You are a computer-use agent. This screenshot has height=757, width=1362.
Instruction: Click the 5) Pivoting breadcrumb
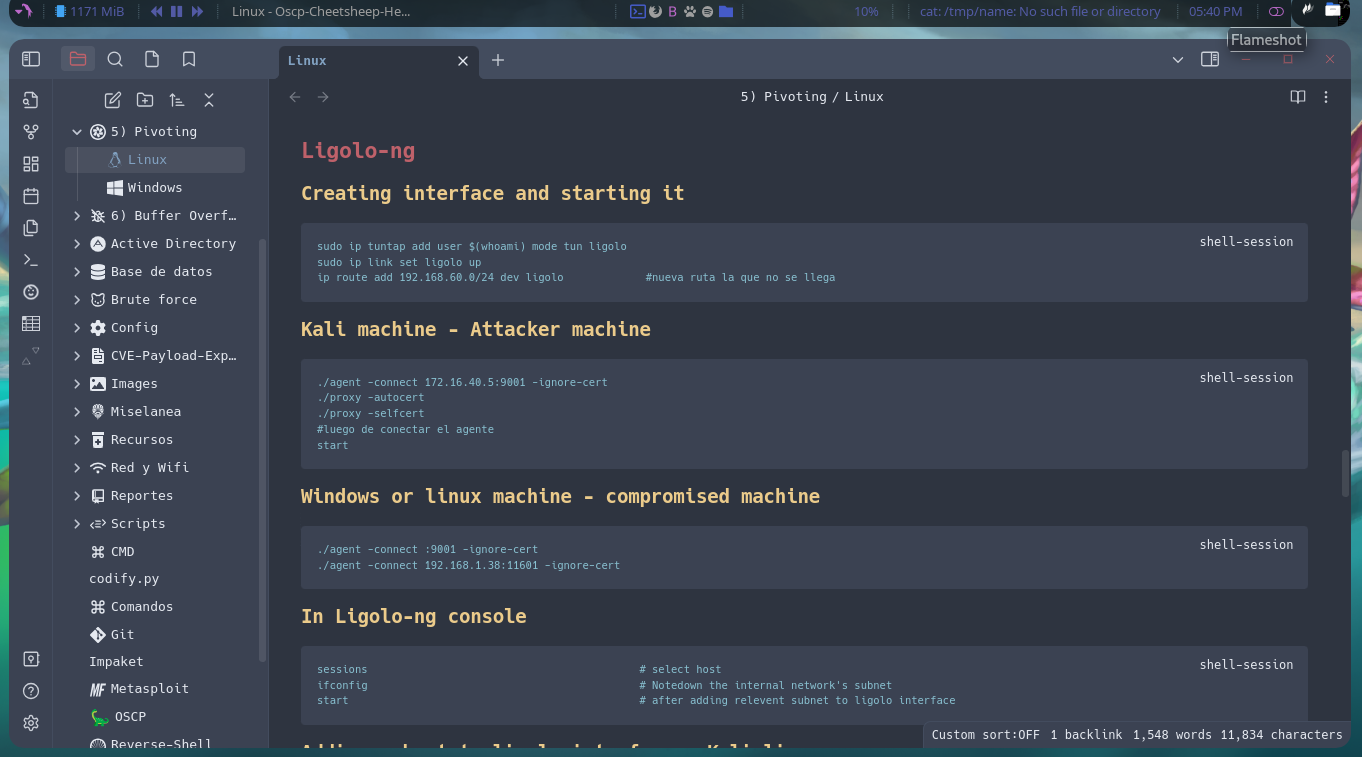(x=783, y=97)
